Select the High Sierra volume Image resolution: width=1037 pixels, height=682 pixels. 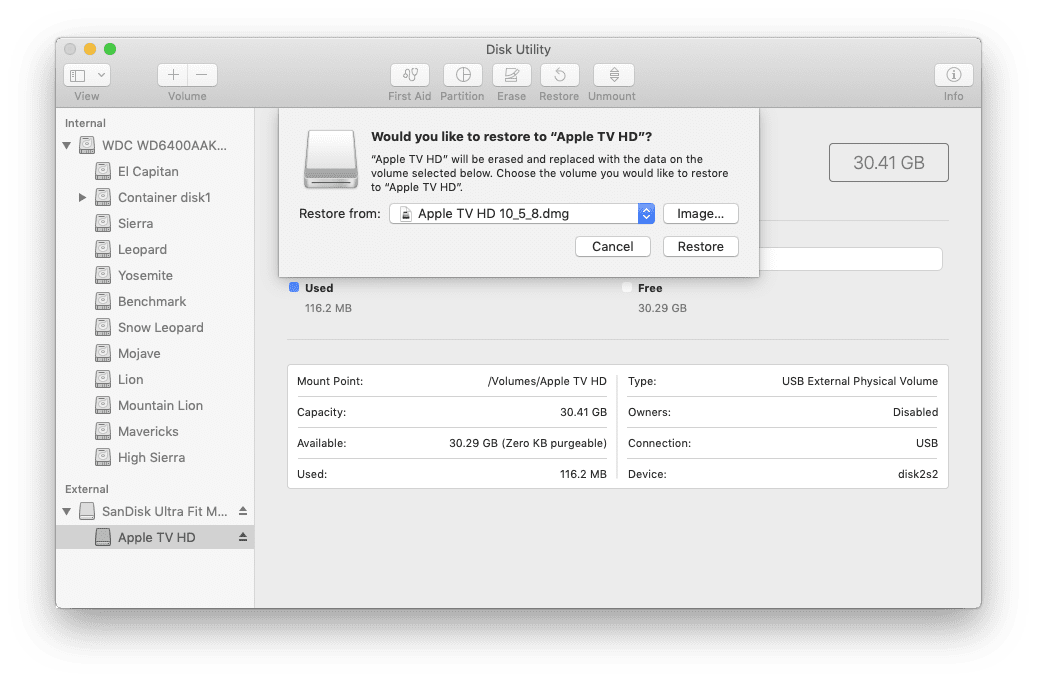click(x=151, y=457)
